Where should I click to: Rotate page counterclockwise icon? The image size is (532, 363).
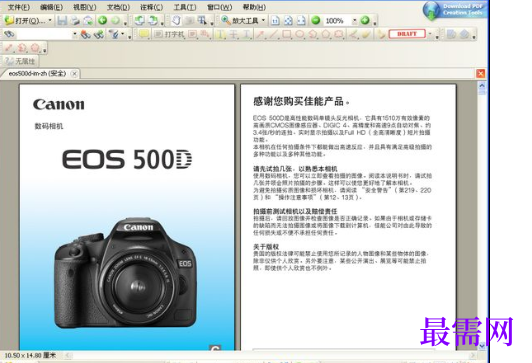click(x=139, y=21)
